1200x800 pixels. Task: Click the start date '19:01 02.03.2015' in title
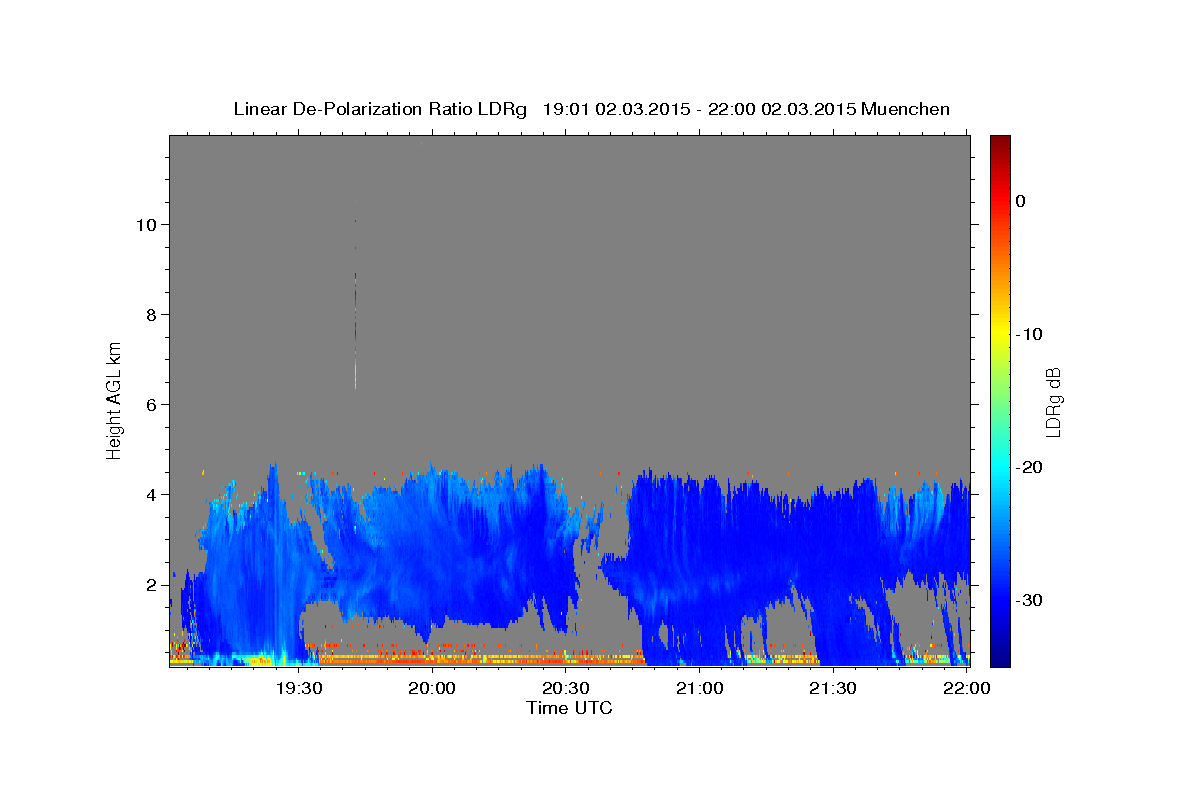[x=616, y=109]
